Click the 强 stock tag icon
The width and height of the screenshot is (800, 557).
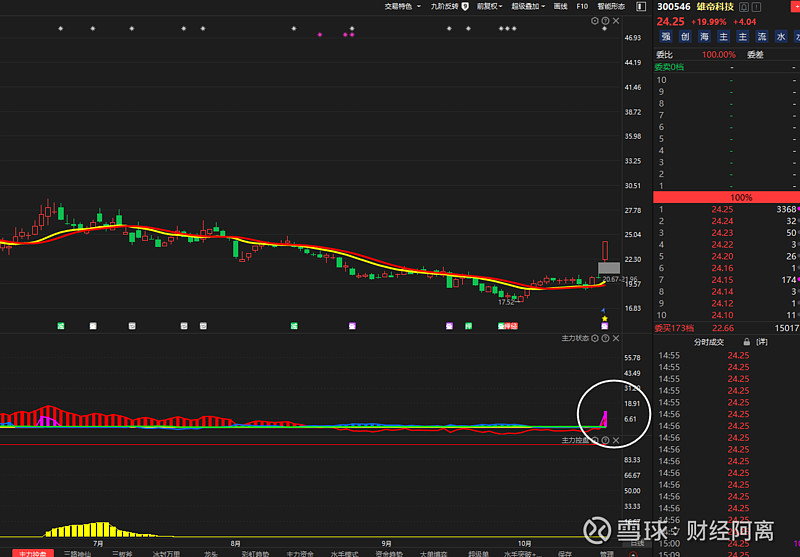pyautogui.click(x=665, y=37)
